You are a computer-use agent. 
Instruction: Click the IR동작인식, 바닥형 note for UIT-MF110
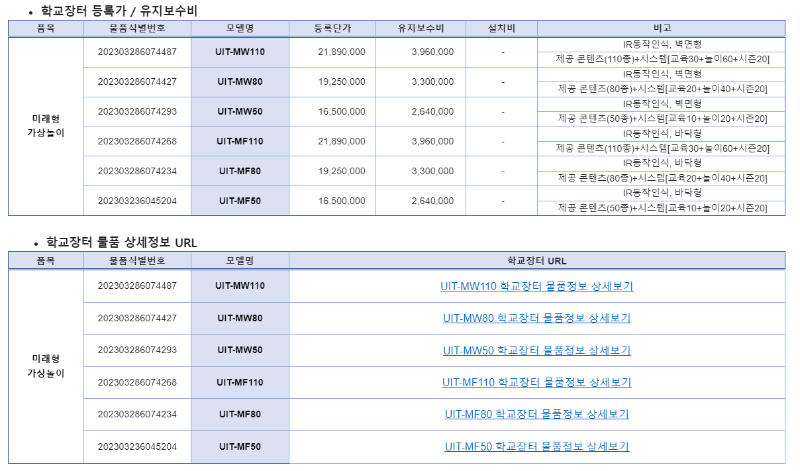pyautogui.click(x=662, y=134)
